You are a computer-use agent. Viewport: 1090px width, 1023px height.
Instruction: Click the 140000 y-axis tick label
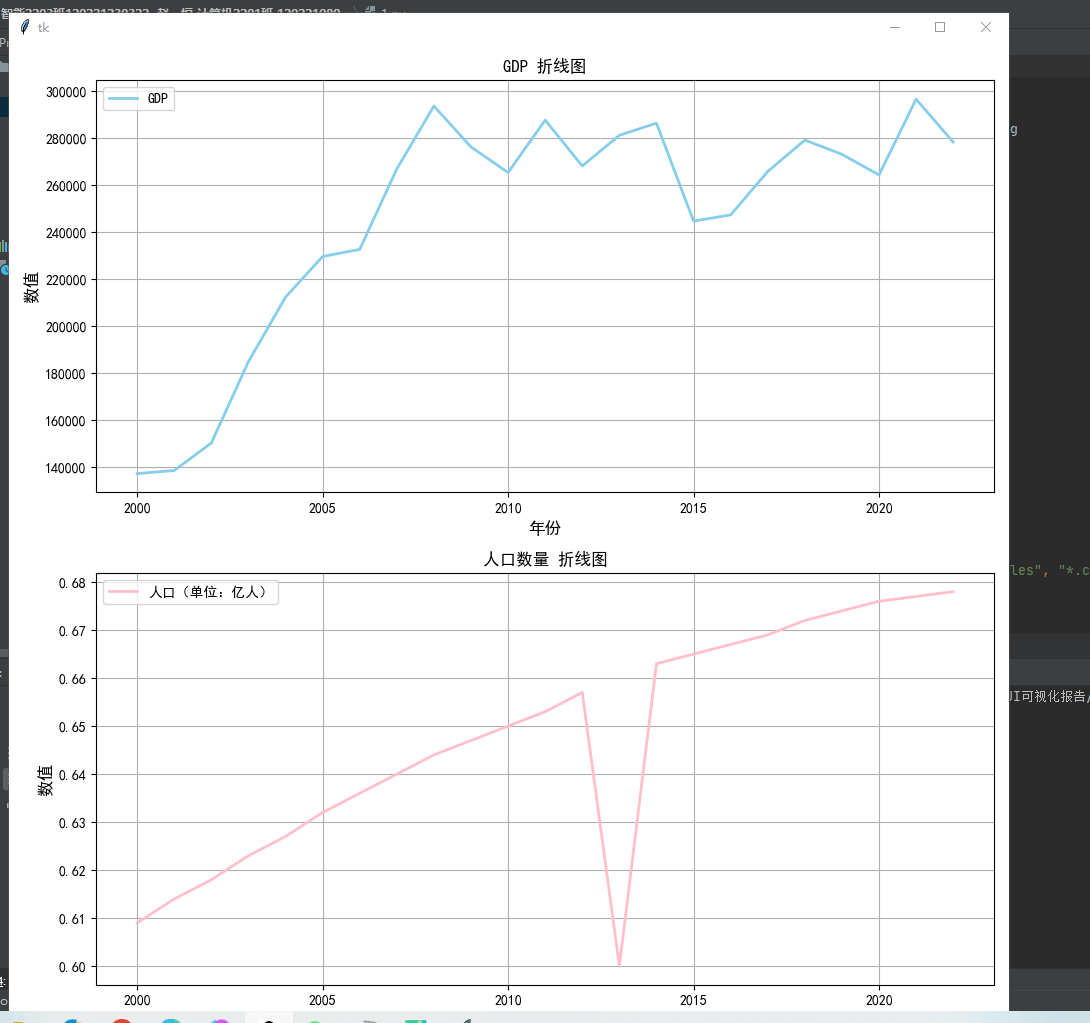(x=66, y=468)
